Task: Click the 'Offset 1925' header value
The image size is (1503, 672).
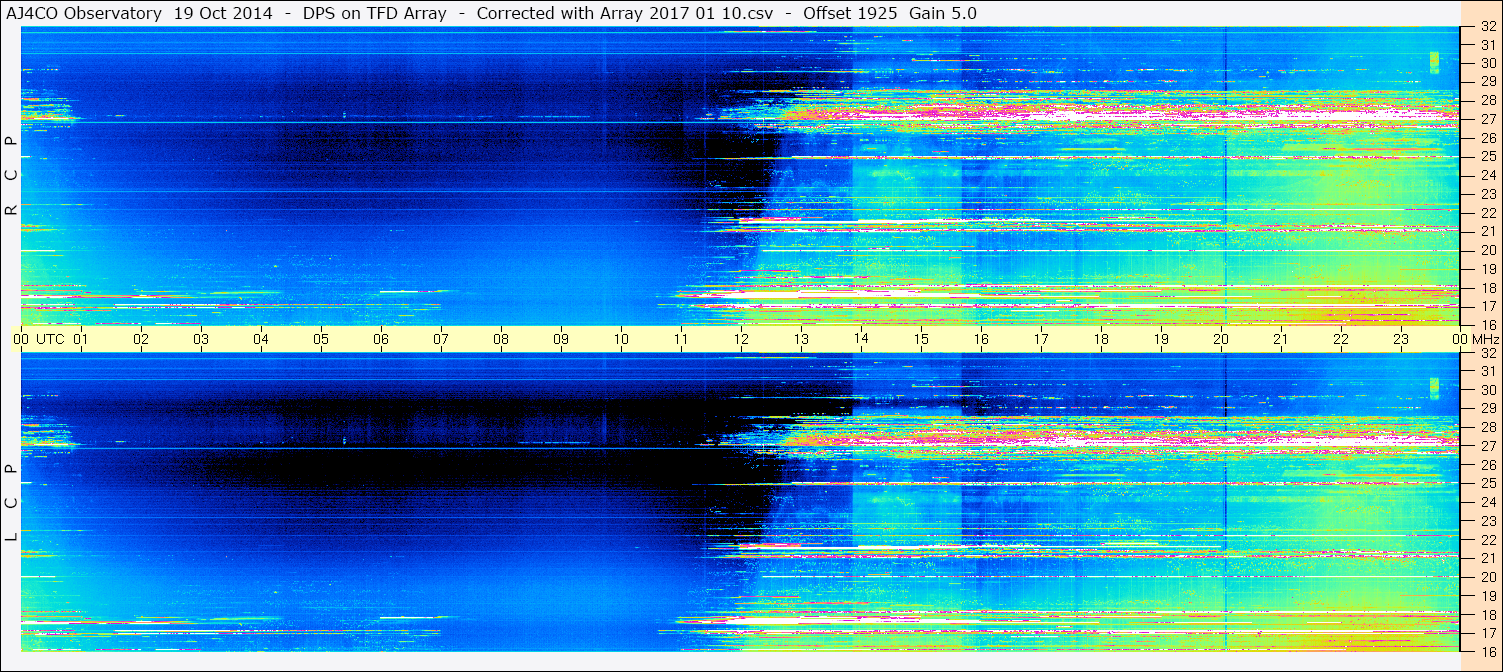Action: coord(850,14)
